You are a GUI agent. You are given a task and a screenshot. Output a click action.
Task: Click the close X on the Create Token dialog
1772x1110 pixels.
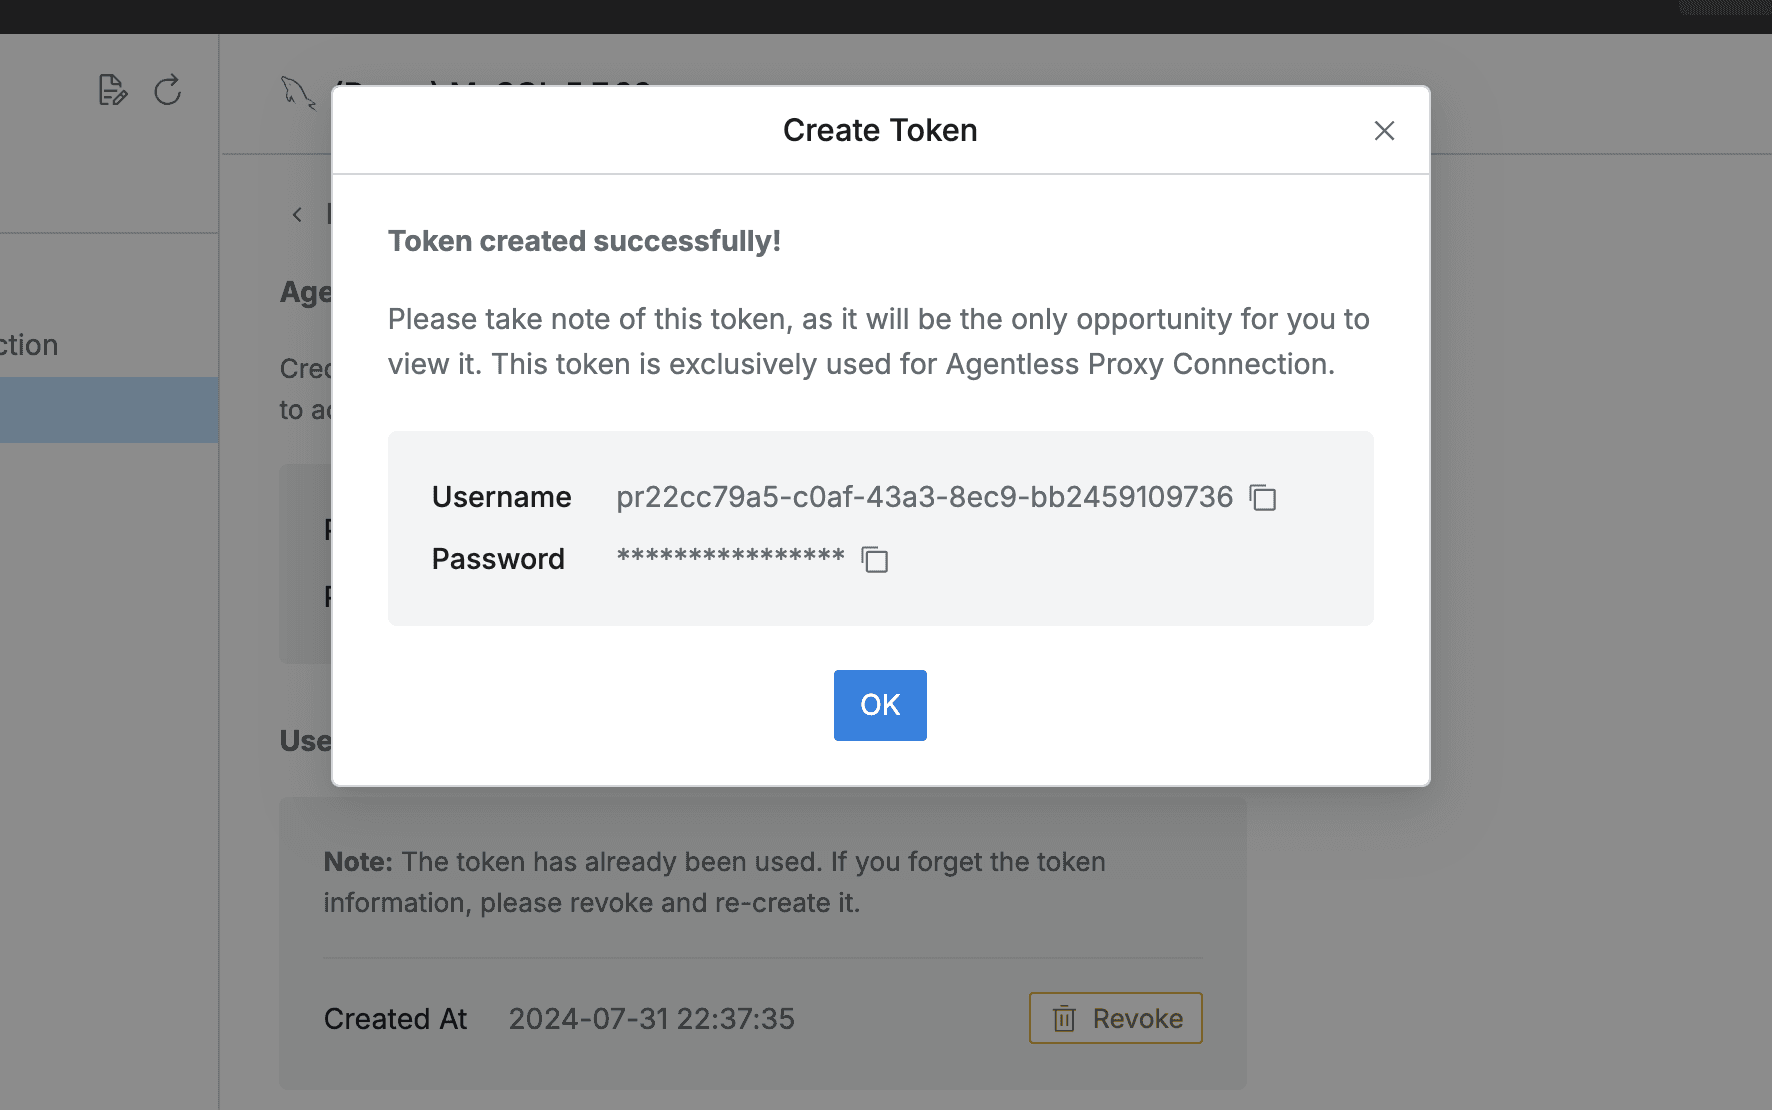1384,131
